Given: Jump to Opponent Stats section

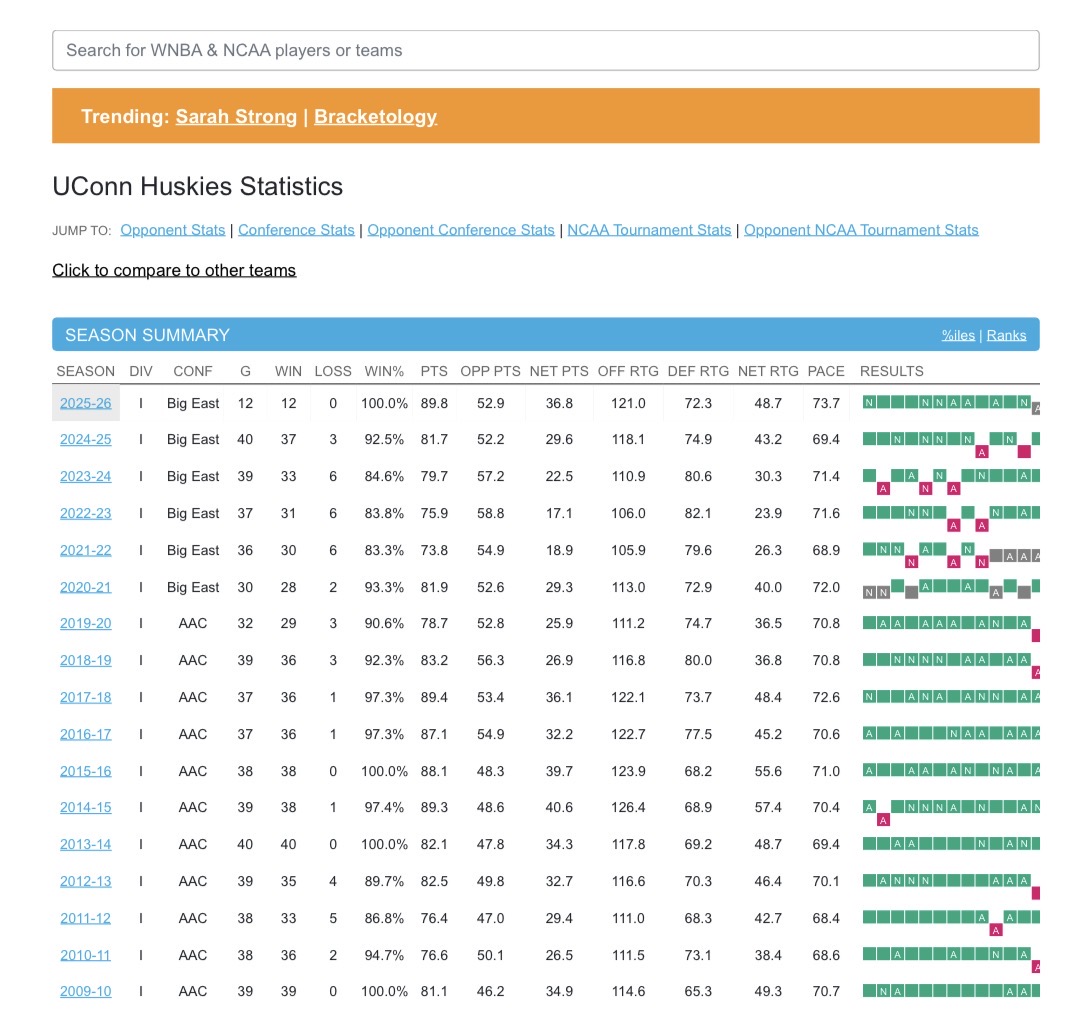Looking at the screenshot, I should pyautogui.click(x=172, y=230).
